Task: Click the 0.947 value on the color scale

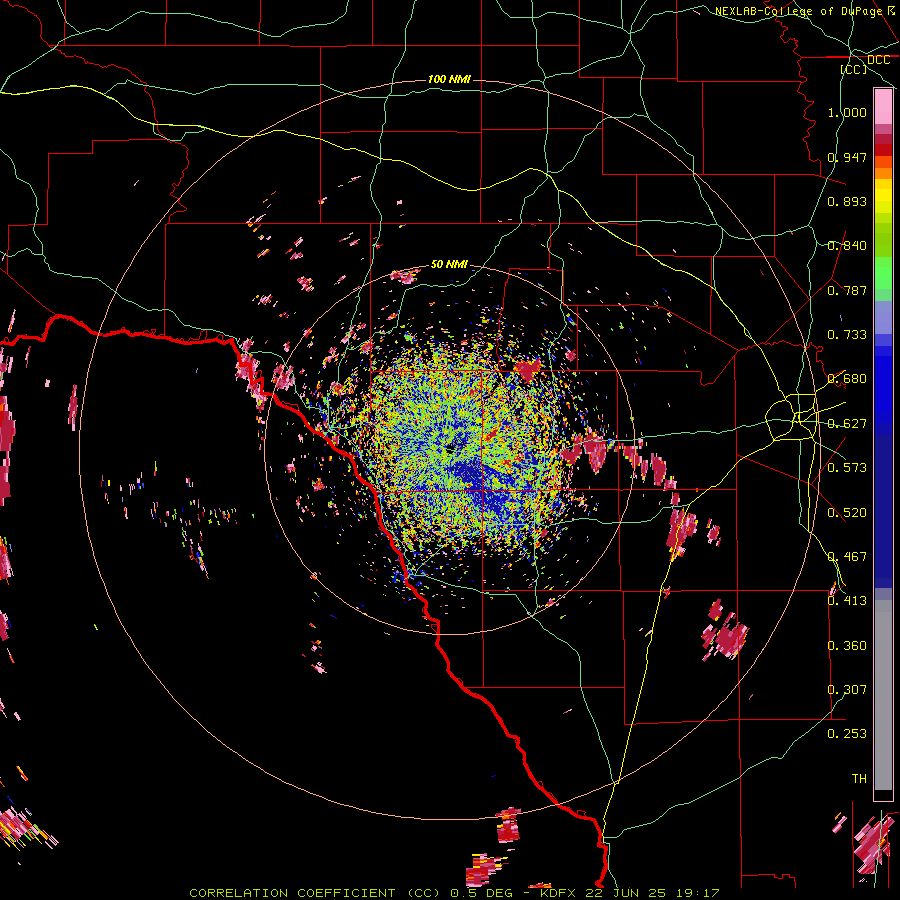Action: [847, 157]
